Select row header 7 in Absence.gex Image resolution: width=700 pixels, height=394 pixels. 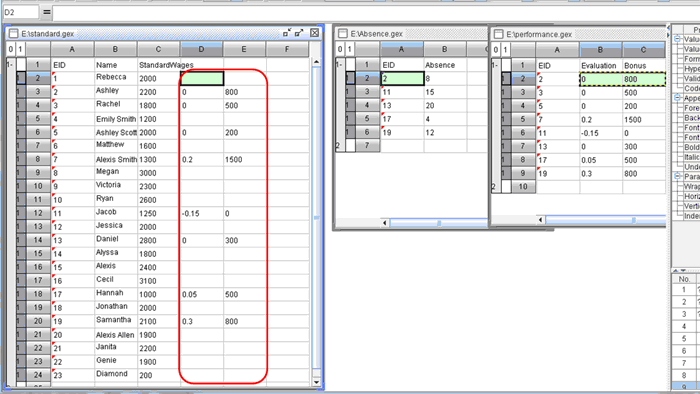[x=367, y=145]
